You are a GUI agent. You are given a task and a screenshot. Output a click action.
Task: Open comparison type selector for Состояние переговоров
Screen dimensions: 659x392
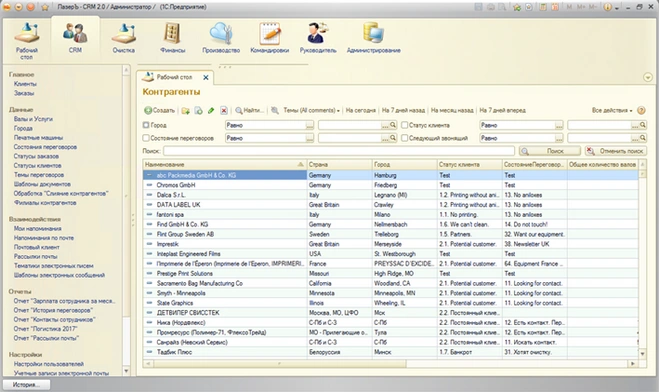click(x=309, y=138)
